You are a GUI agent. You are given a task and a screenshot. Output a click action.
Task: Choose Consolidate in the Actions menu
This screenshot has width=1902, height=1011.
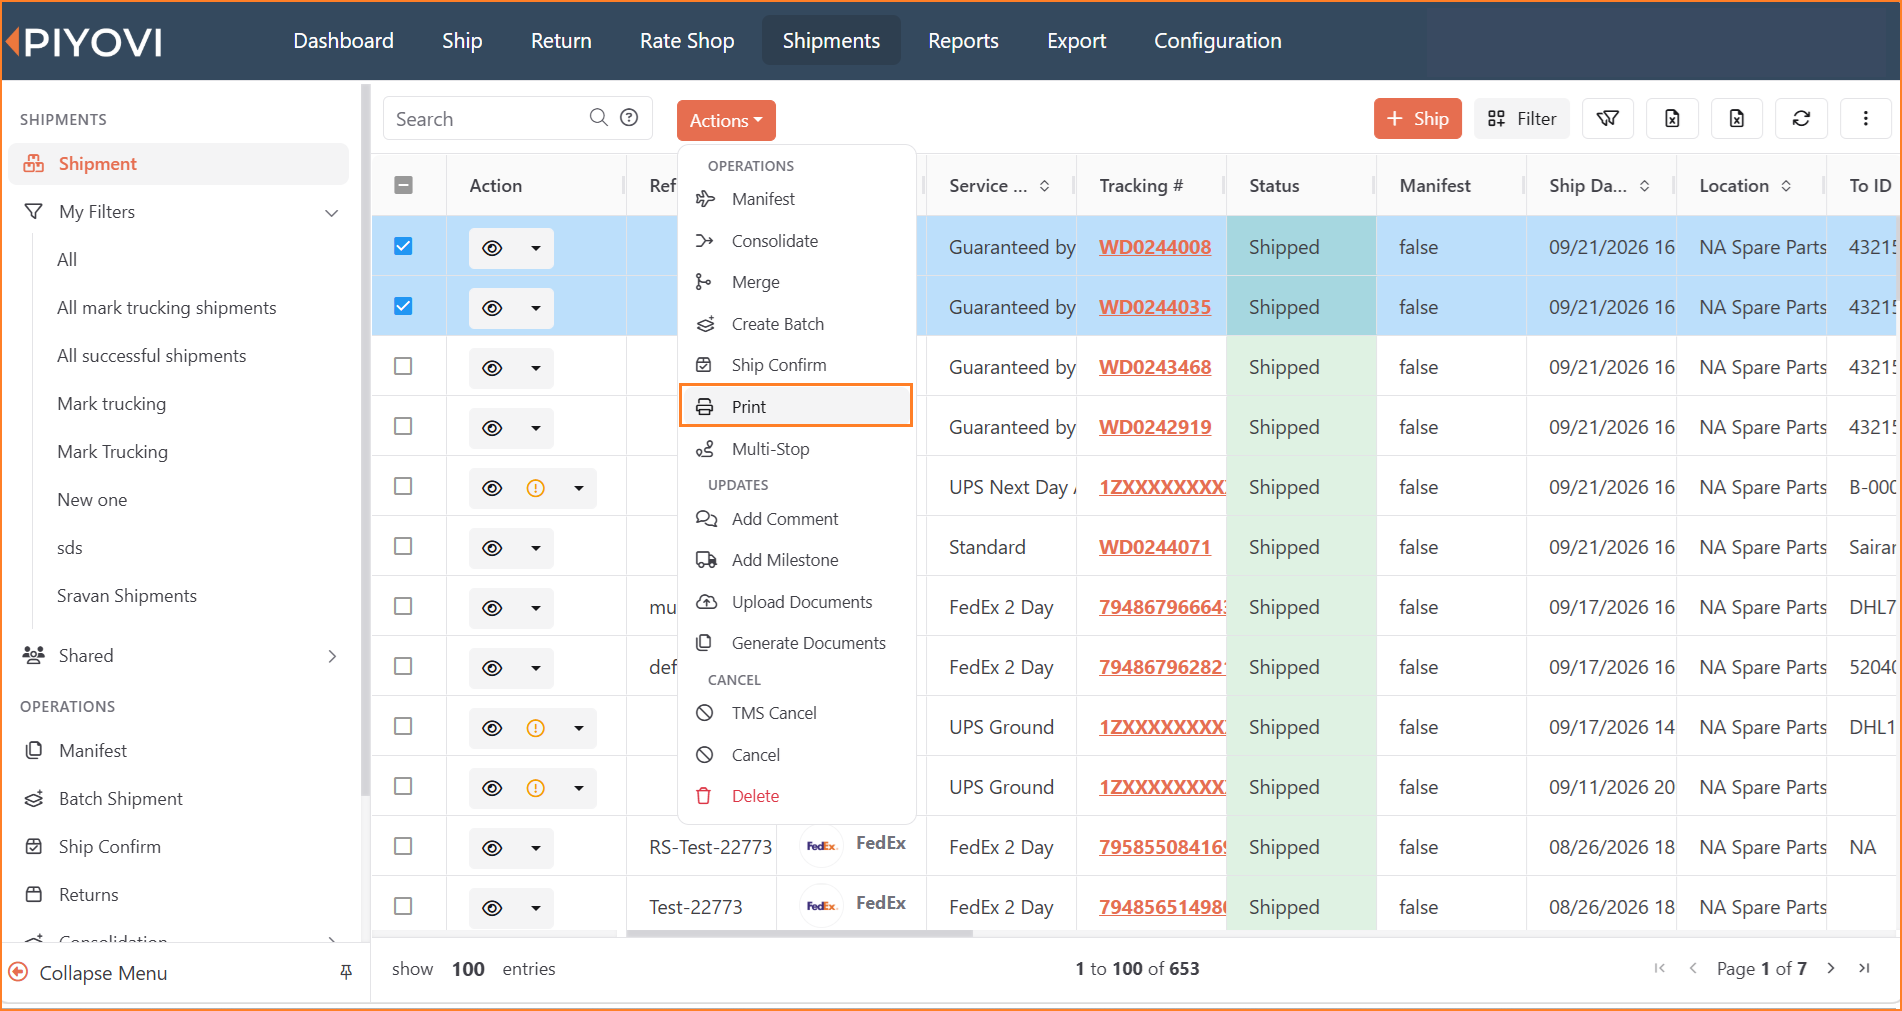click(796, 241)
